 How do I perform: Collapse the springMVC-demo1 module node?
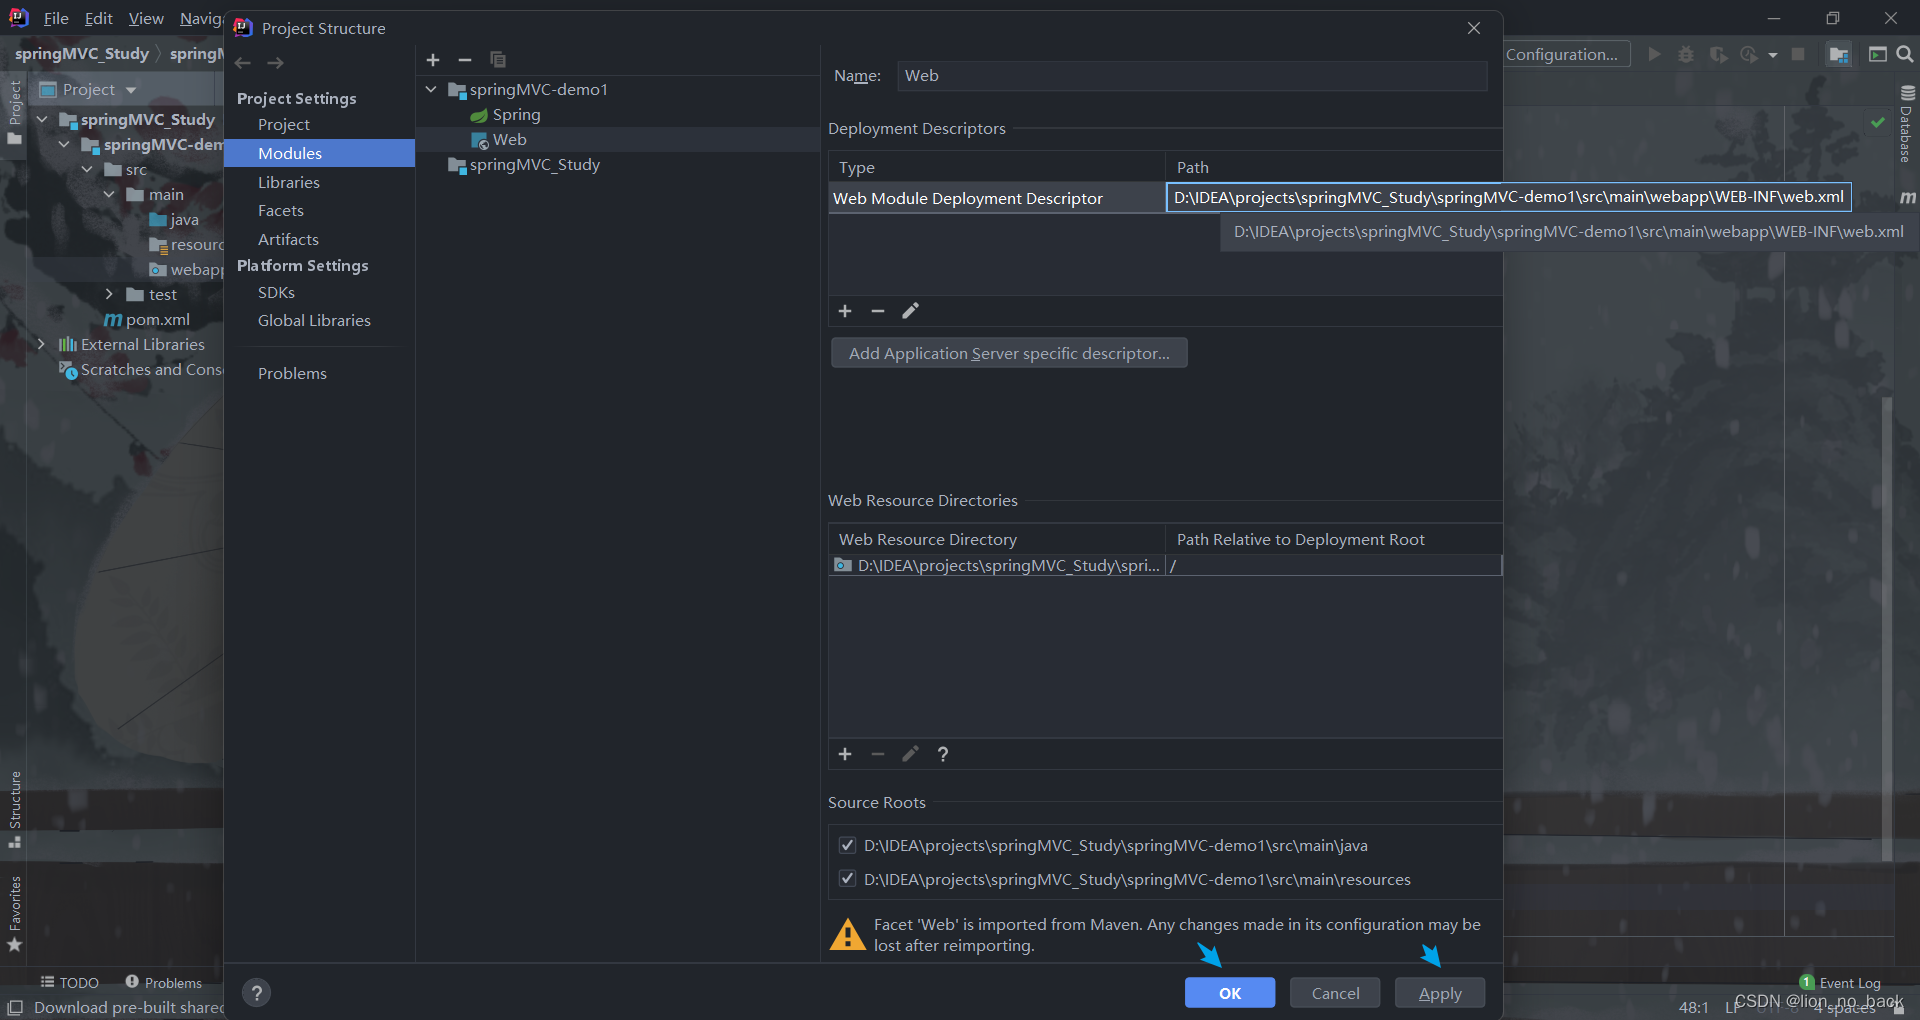pos(431,89)
